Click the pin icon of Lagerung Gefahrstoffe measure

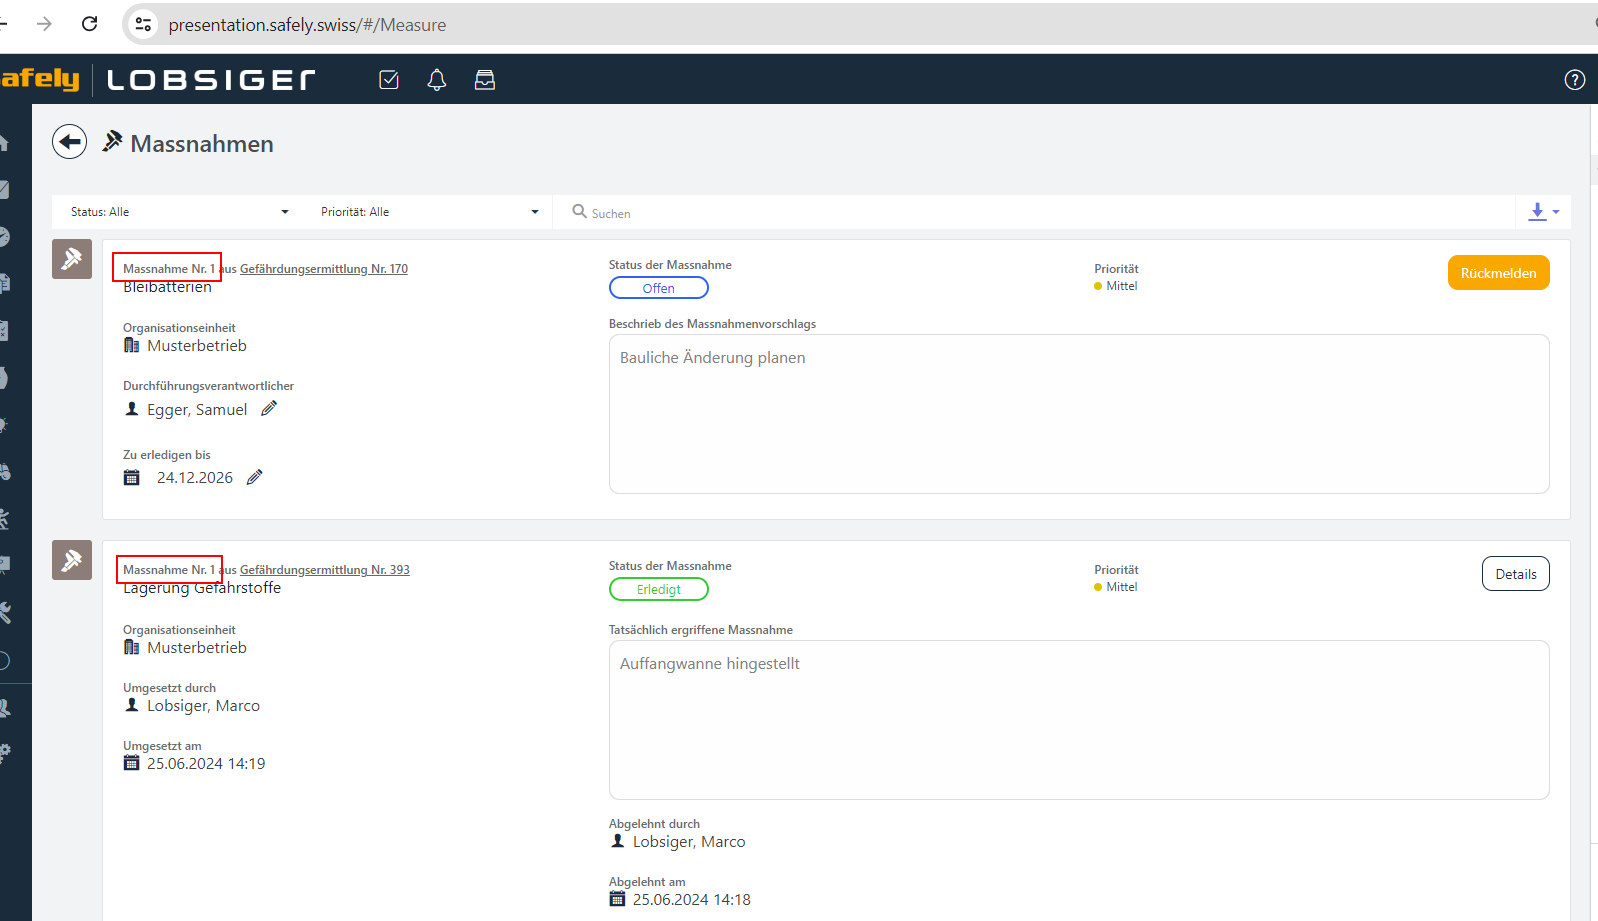pos(72,561)
